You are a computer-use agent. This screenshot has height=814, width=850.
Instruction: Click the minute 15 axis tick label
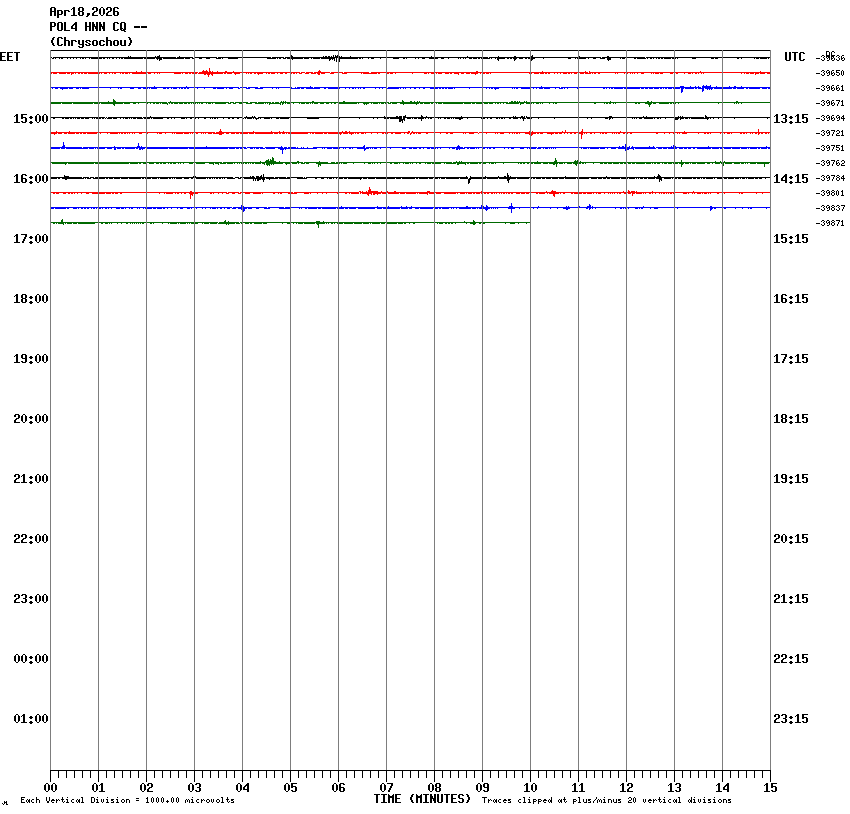pos(770,788)
